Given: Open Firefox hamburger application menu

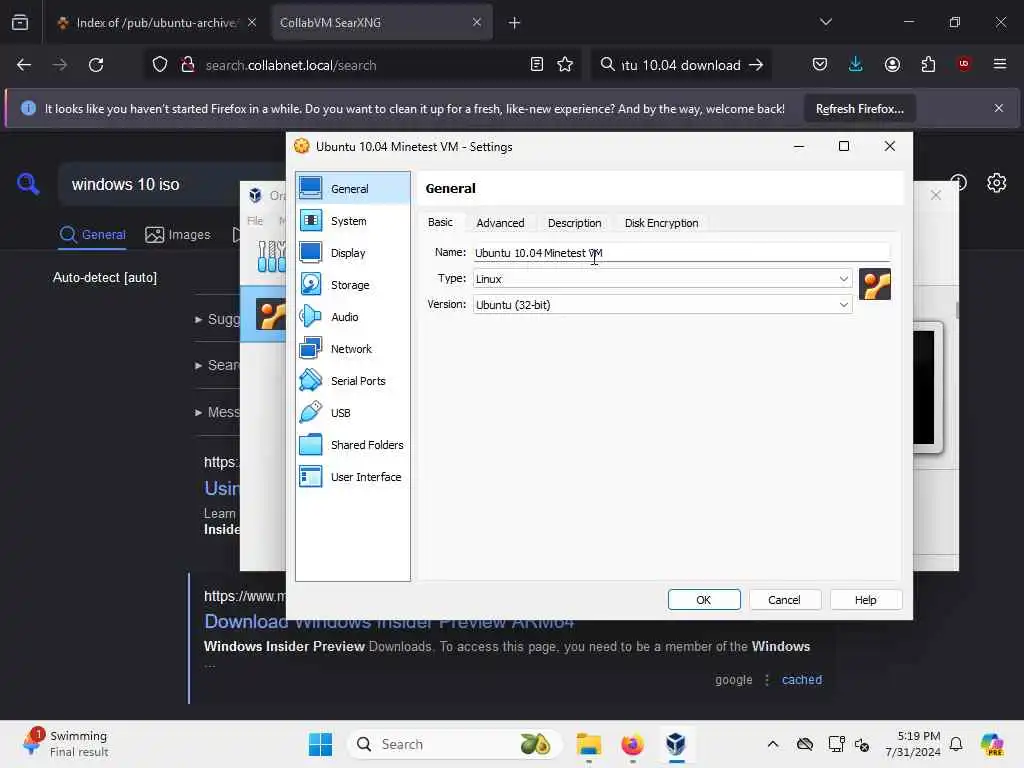Looking at the screenshot, I should 1000,64.
